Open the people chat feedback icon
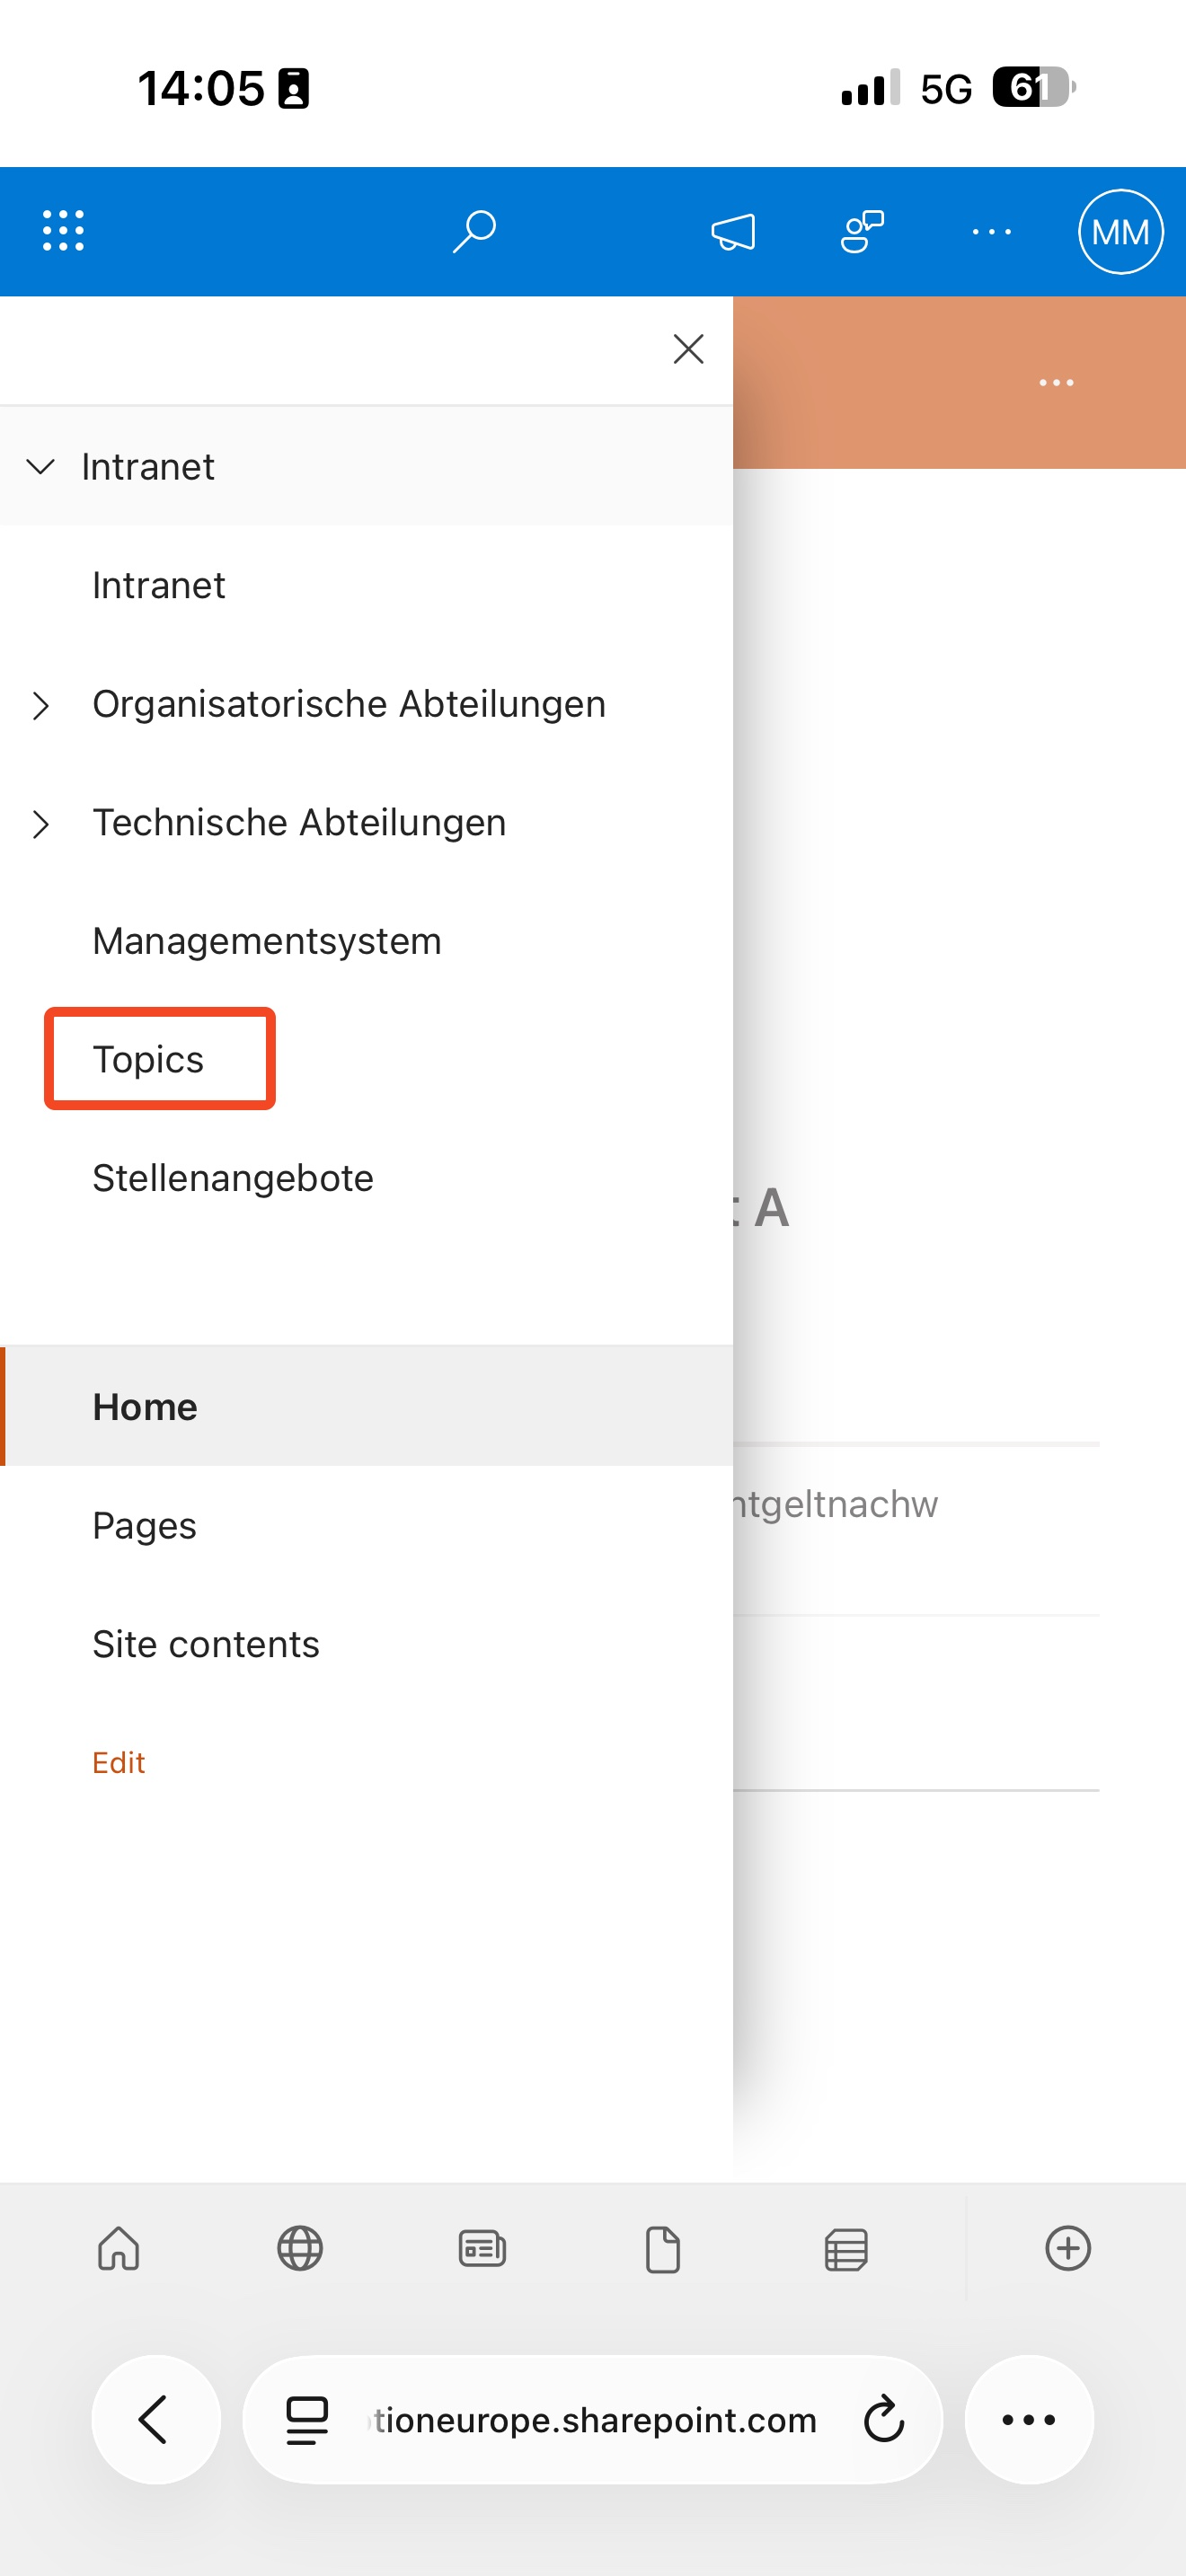1186x2576 pixels. [x=862, y=232]
